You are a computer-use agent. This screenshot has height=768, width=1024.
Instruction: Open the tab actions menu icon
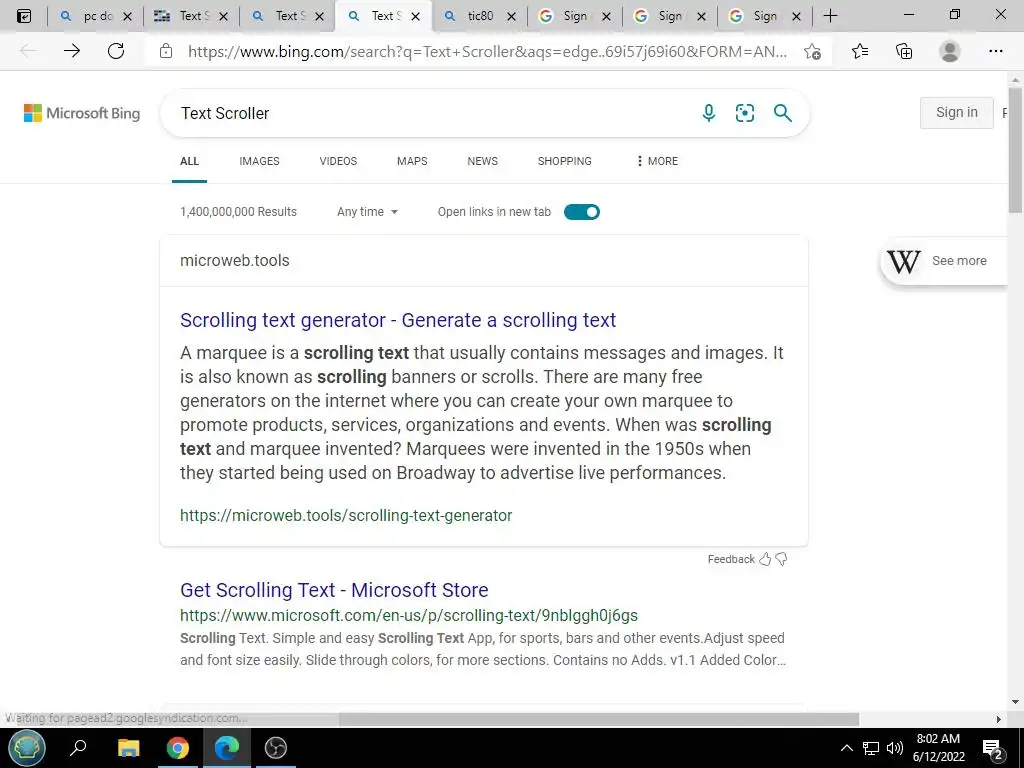click(x=24, y=16)
